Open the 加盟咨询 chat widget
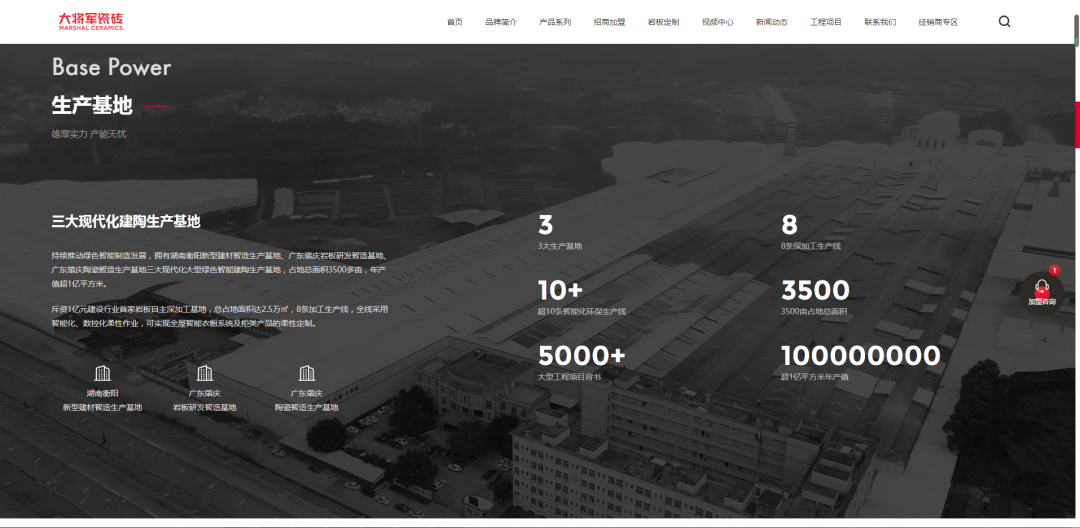Viewport: 1080px width, 528px height. (x=1041, y=292)
